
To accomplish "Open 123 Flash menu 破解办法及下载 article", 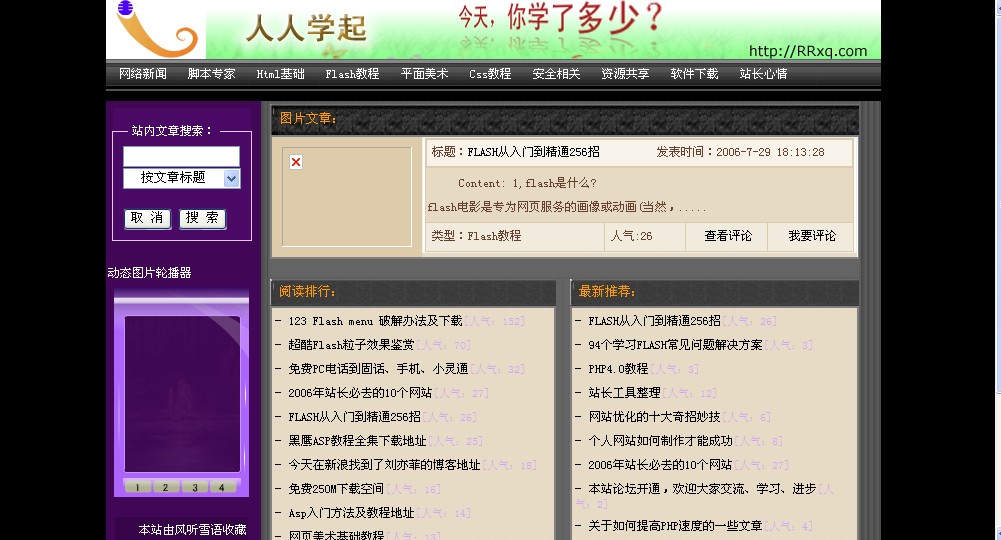I will 375,321.
